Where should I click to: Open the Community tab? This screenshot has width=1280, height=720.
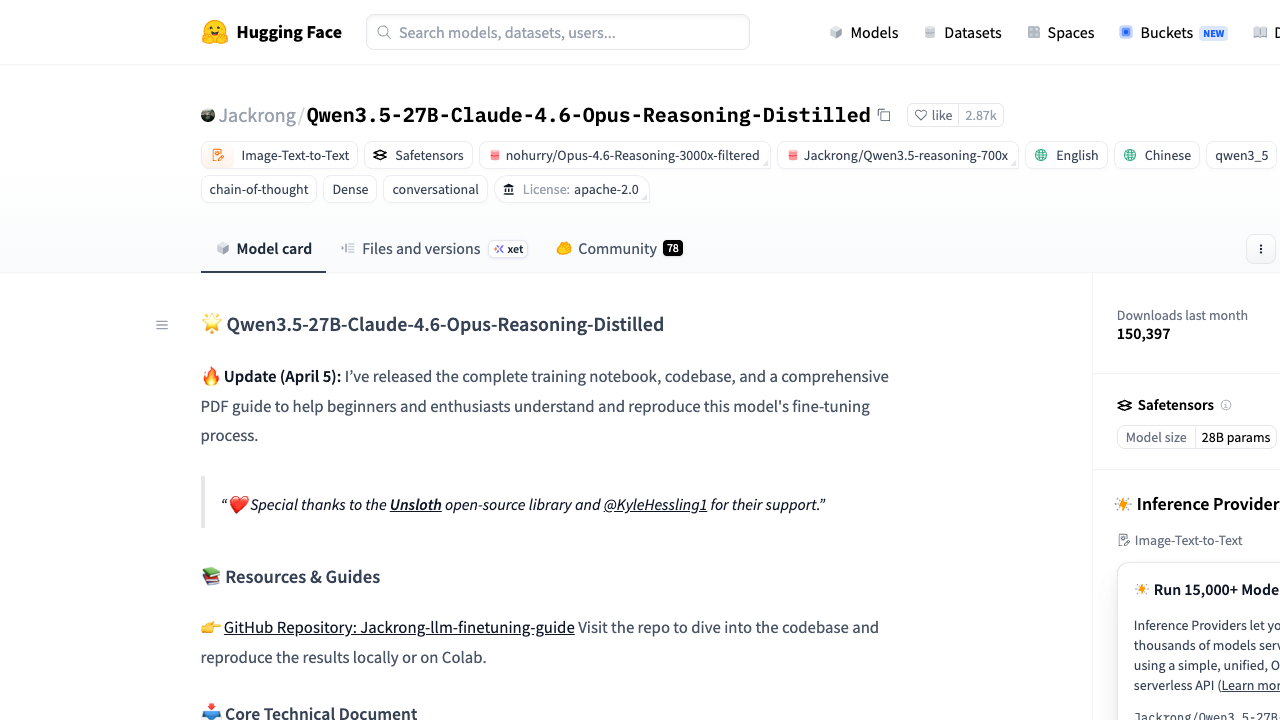[x=619, y=249]
